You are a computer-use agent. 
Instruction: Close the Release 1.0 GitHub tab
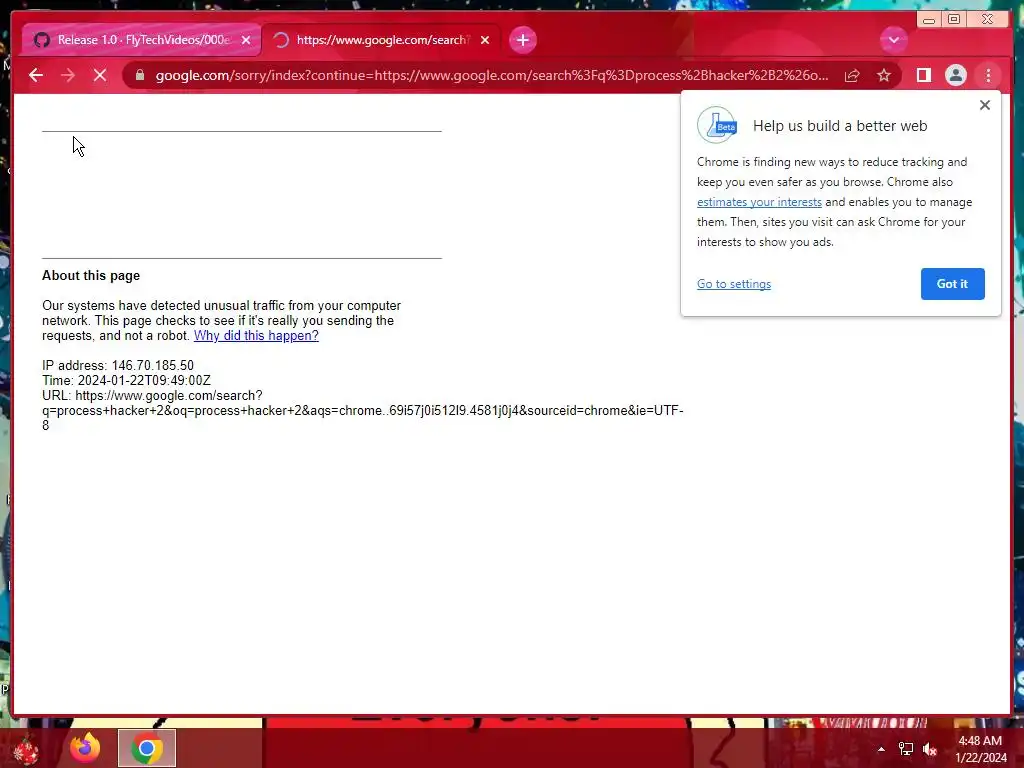click(x=246, y=40)
